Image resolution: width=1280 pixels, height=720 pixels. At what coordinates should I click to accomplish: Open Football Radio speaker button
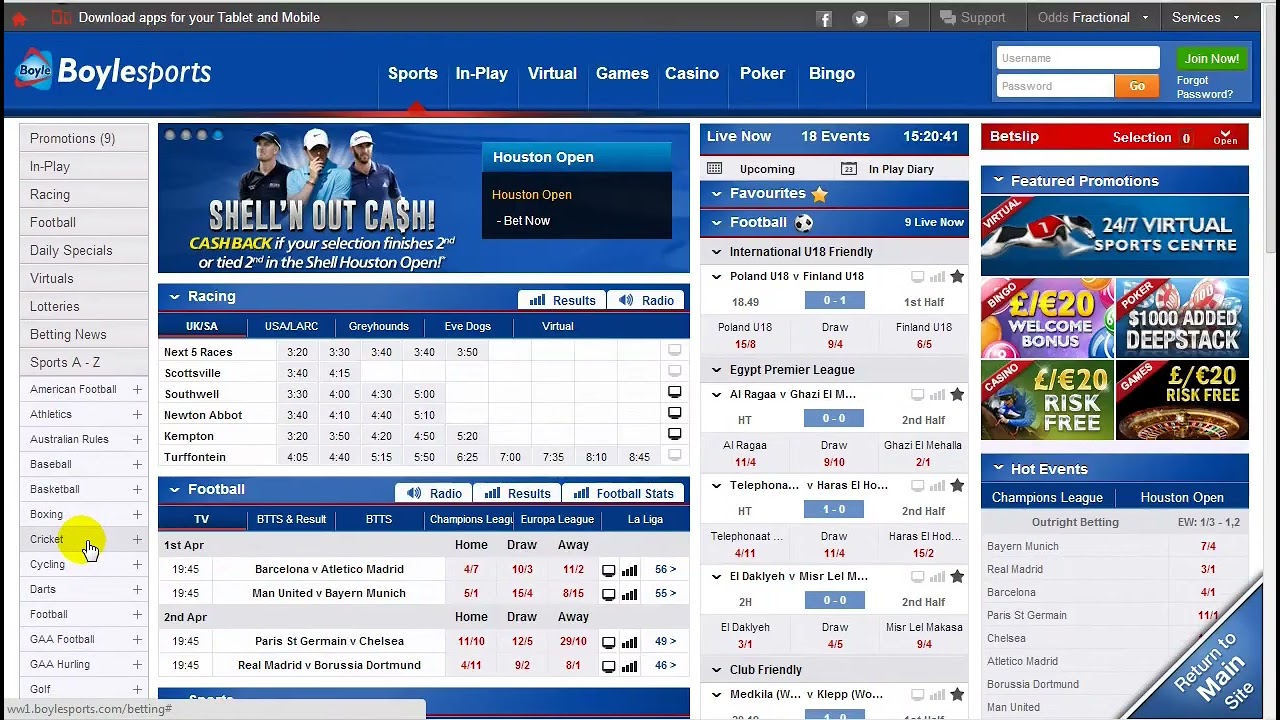coord(434,493)
